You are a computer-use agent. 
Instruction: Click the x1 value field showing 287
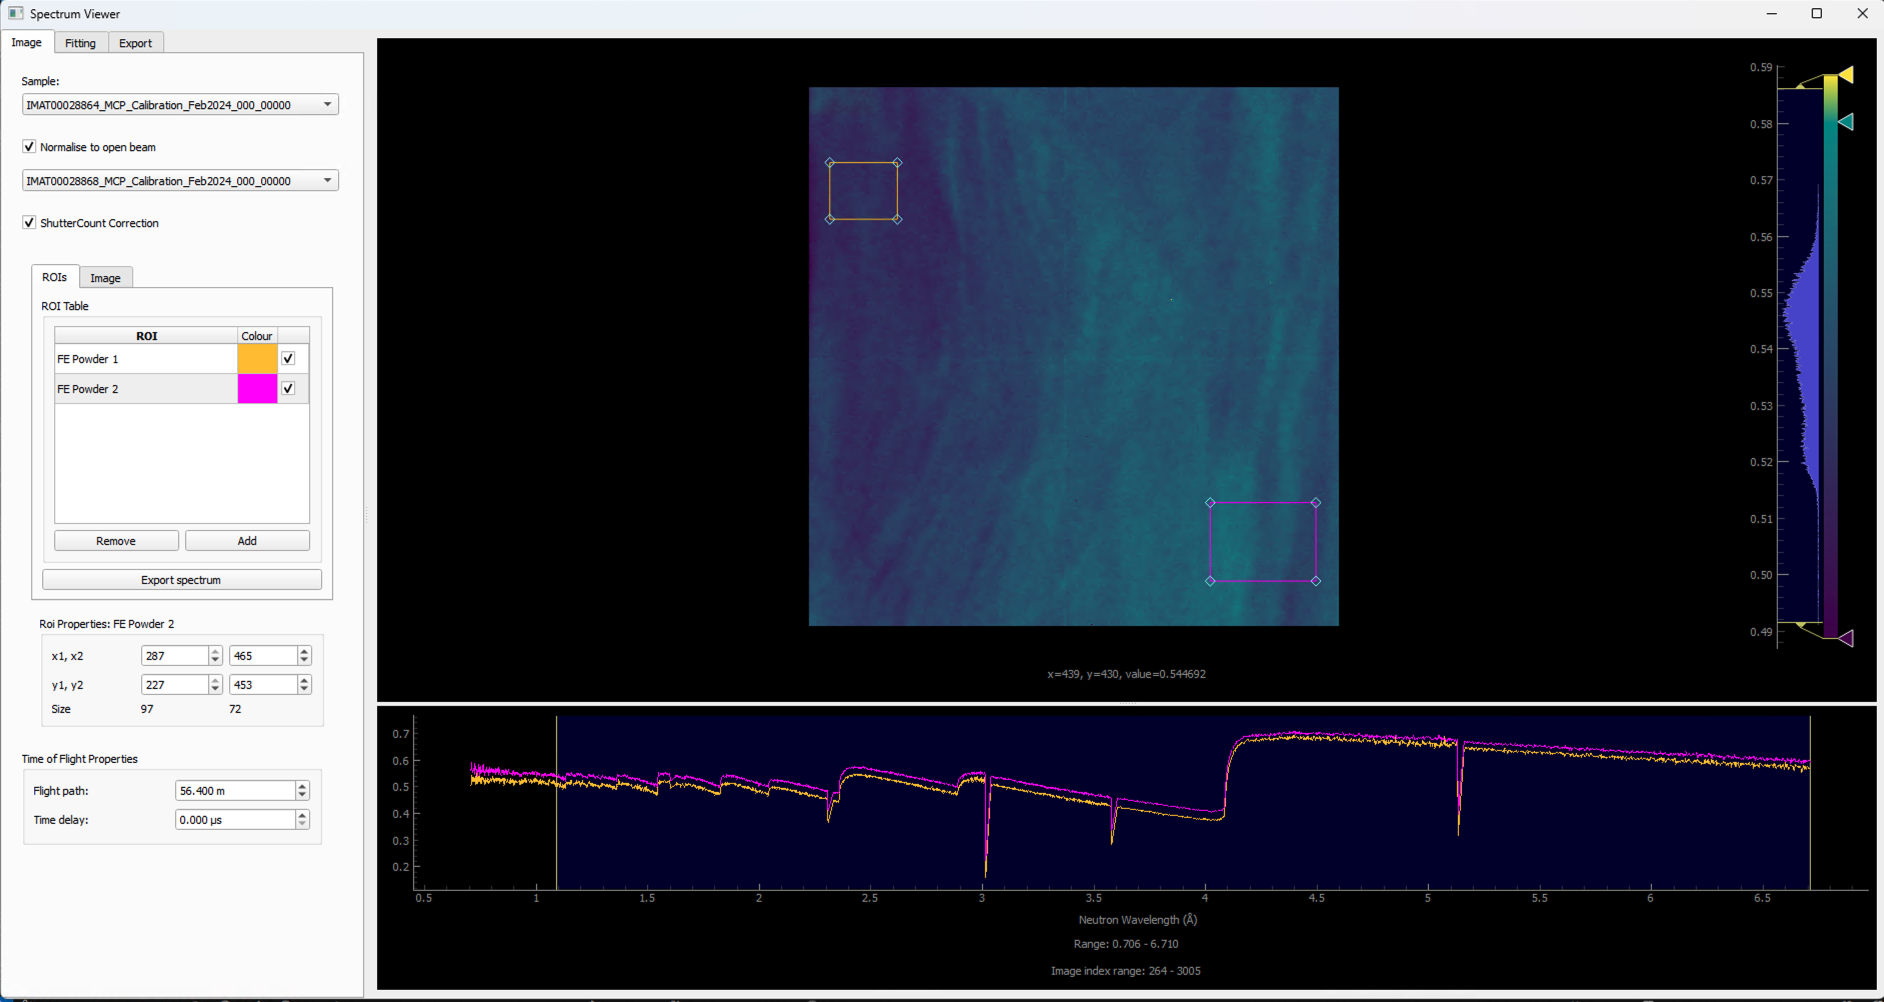click(x=175, y=656)
